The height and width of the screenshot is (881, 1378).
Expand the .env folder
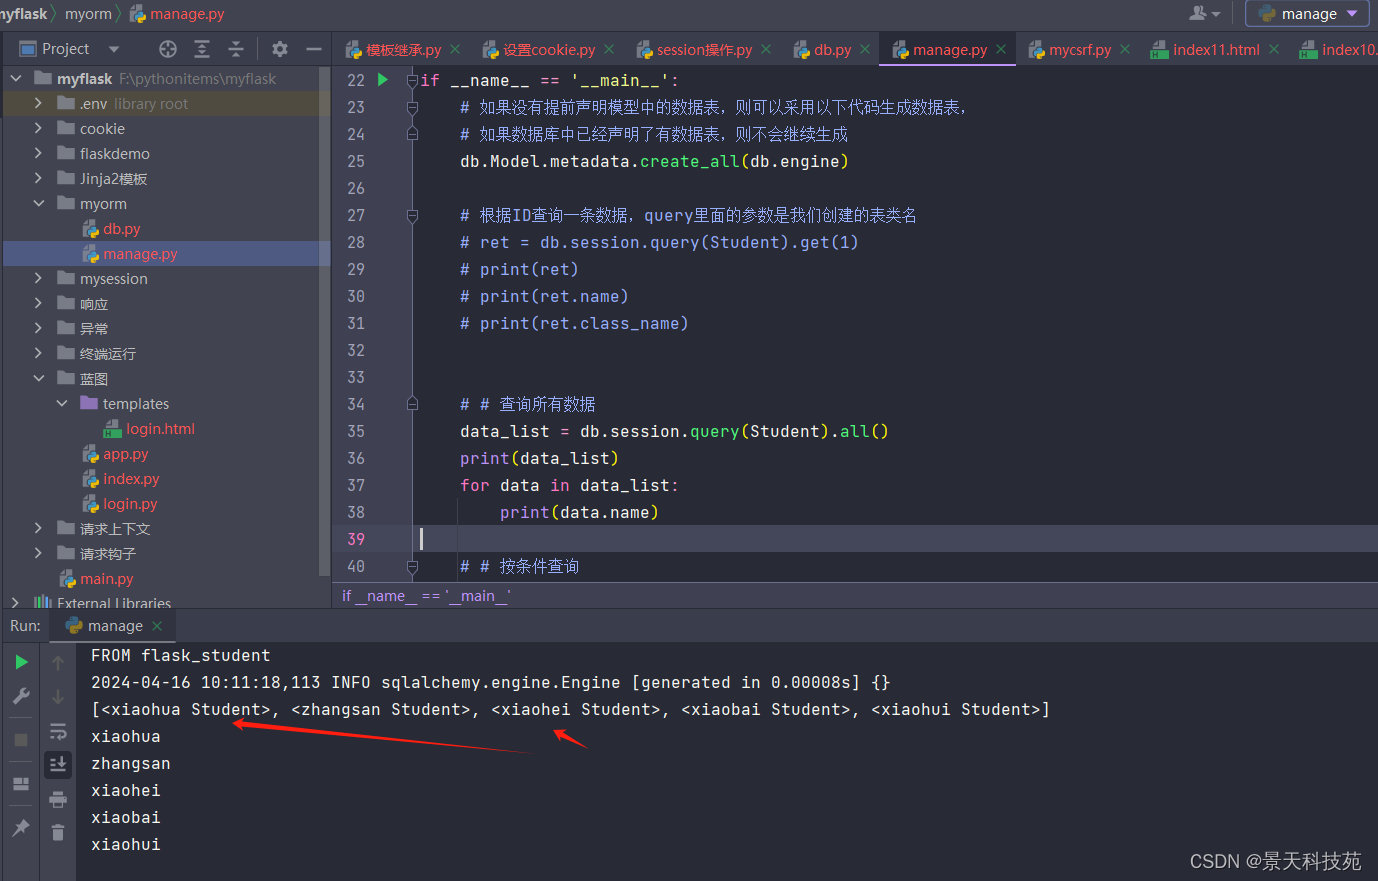(38, 103)
